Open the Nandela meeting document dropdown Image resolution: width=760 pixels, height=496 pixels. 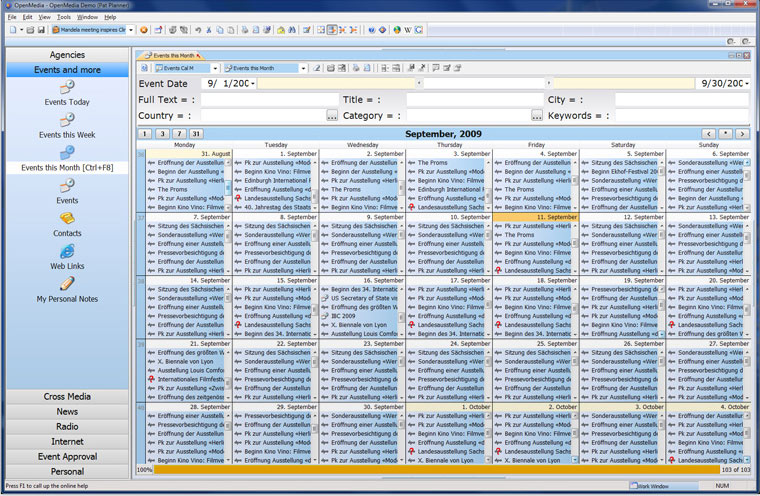133,30
